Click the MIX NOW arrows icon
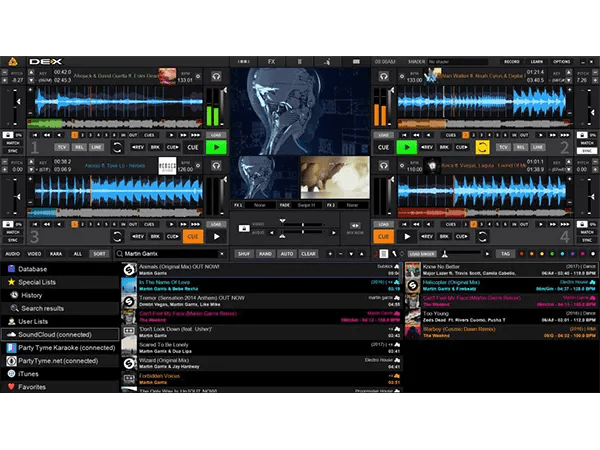 [x=355, y=226]
